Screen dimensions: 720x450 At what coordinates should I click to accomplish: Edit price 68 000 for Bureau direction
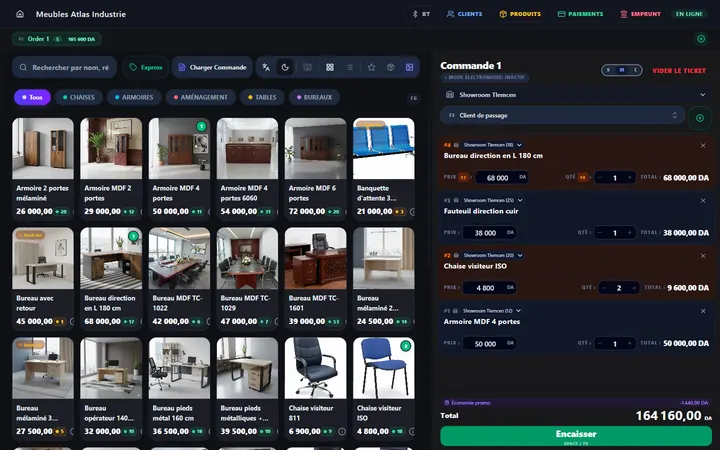[x=501, y=178]
